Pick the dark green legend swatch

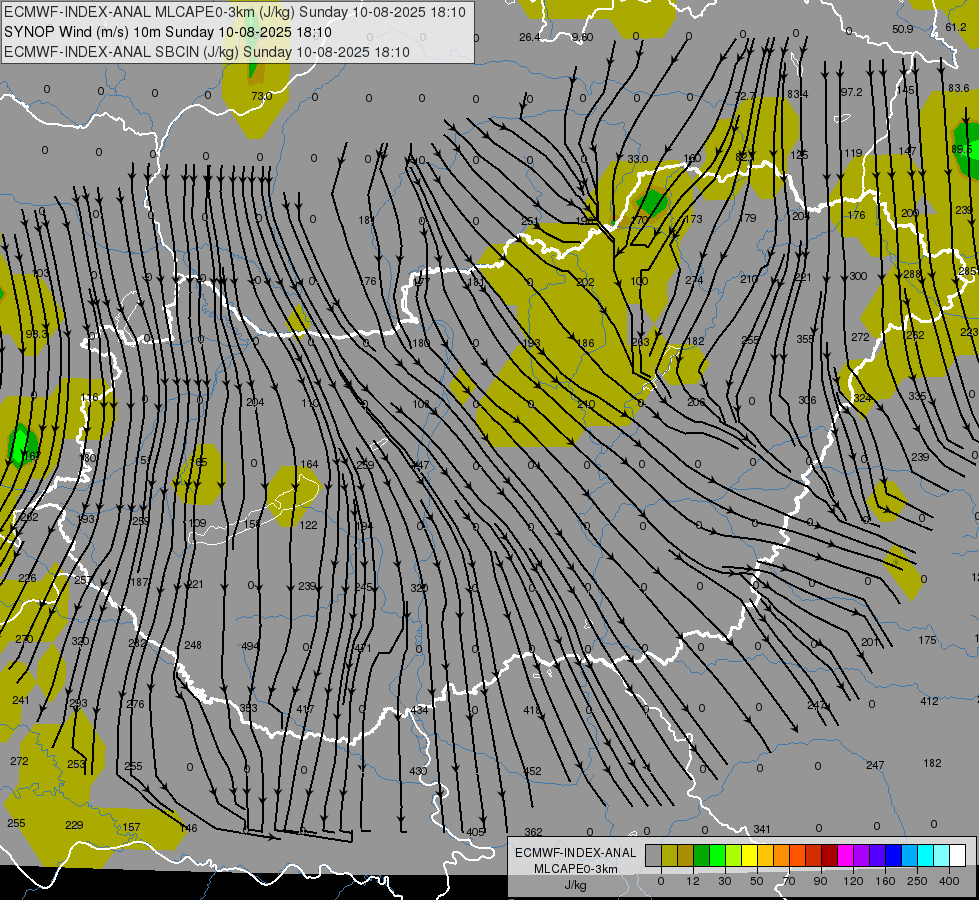tap(702, 856)
